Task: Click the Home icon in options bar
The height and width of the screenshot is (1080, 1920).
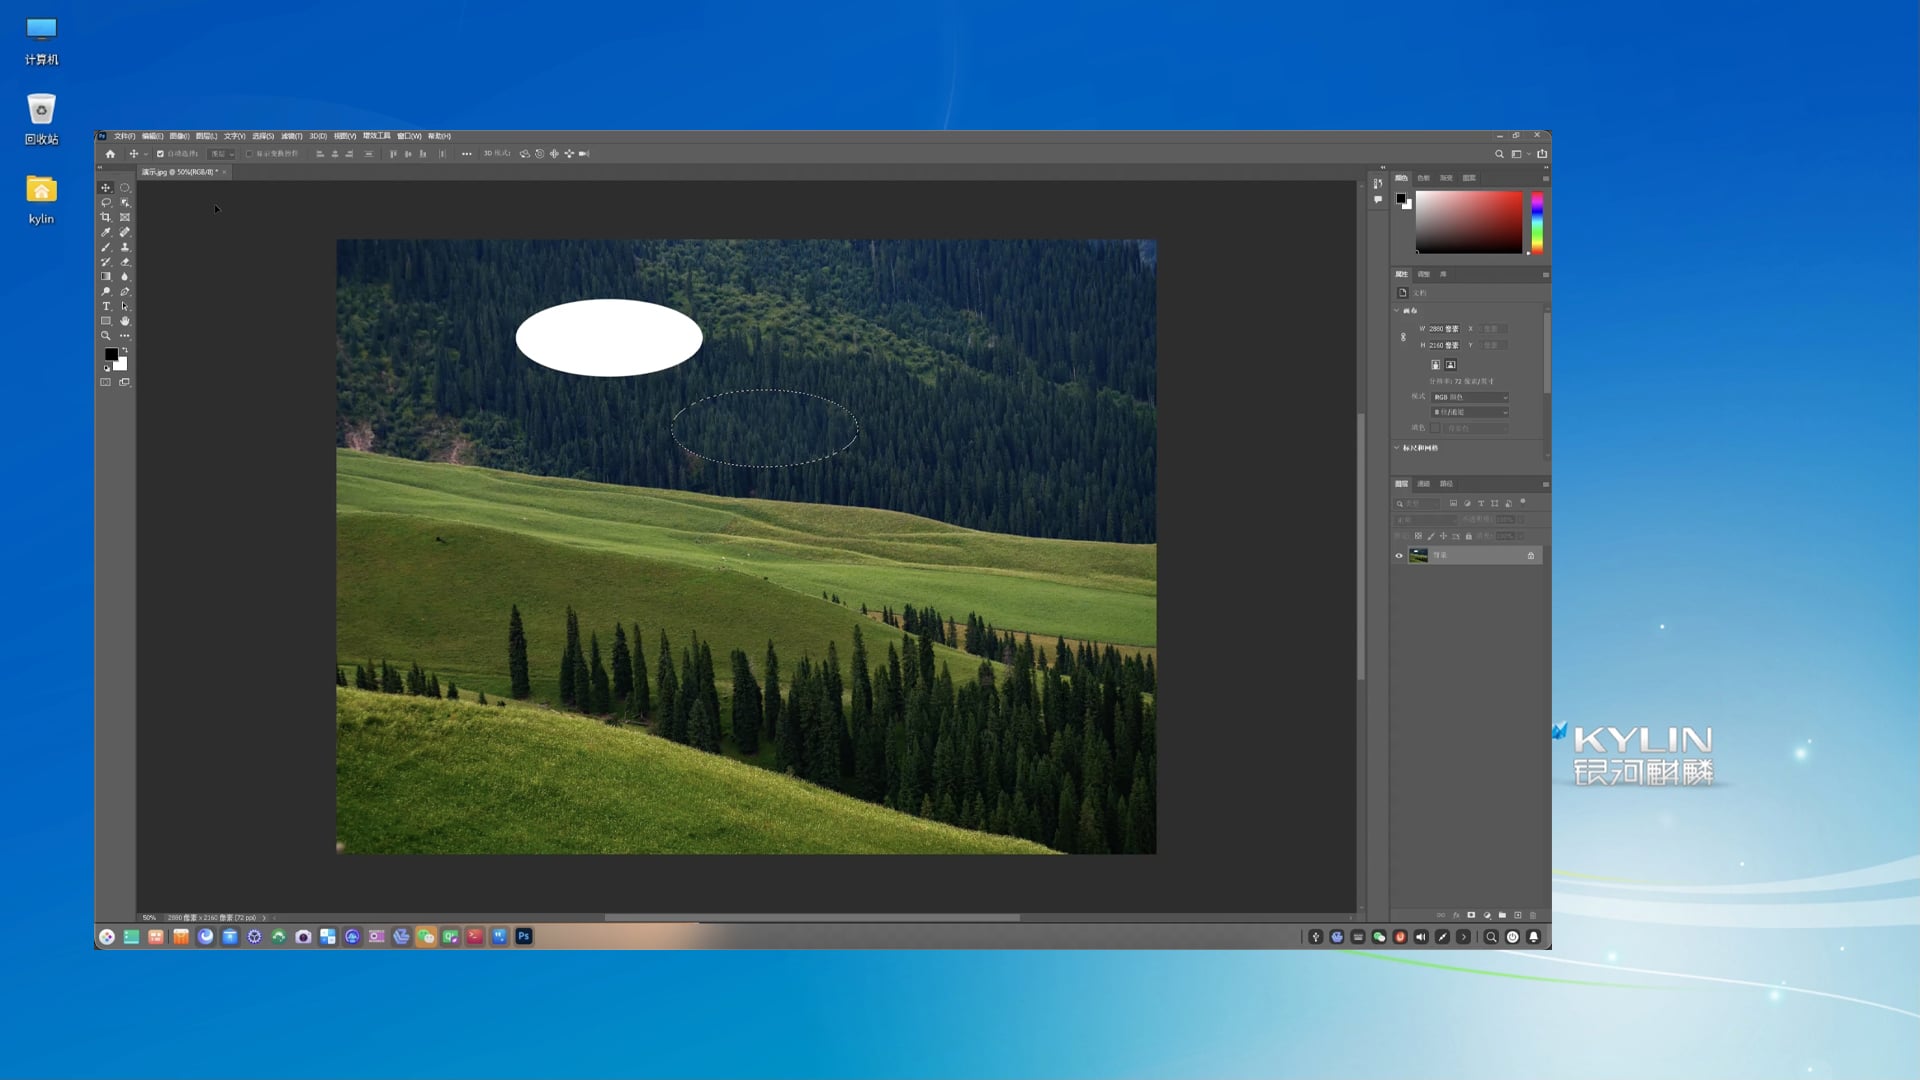Action: [110, 154]
